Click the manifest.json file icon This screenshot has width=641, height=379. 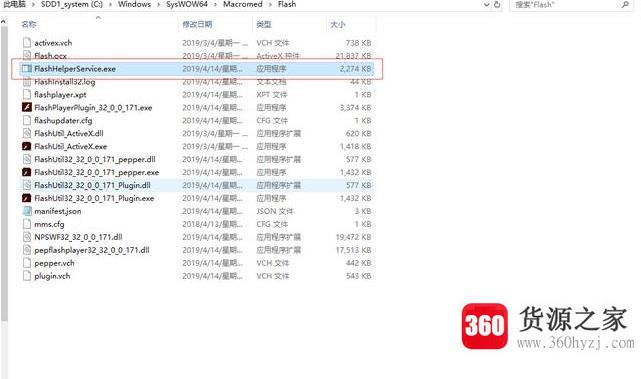[x=27, y=211]
